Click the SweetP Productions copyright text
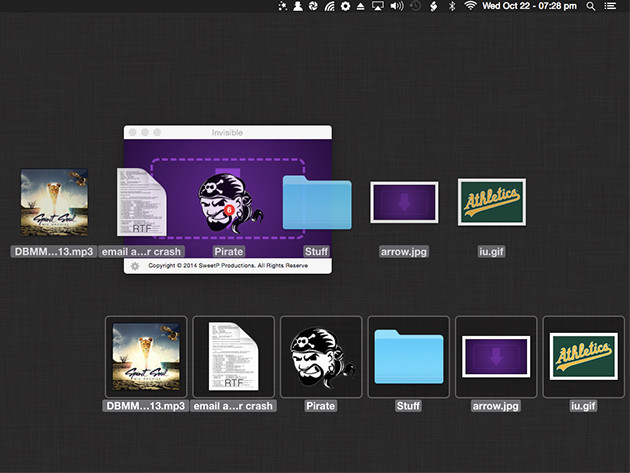This screenshot has width=630, height=473. coord(226,266)
